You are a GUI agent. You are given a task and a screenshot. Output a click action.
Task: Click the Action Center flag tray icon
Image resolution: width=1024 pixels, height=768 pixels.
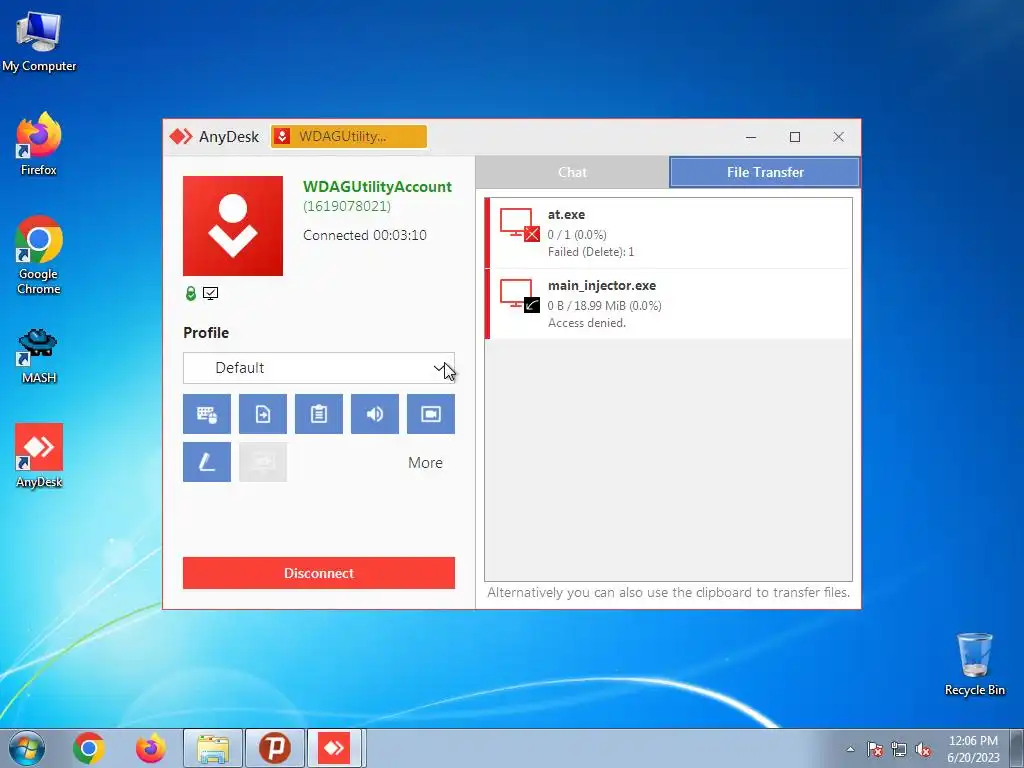pyautogui.click(x=875, y=749)
